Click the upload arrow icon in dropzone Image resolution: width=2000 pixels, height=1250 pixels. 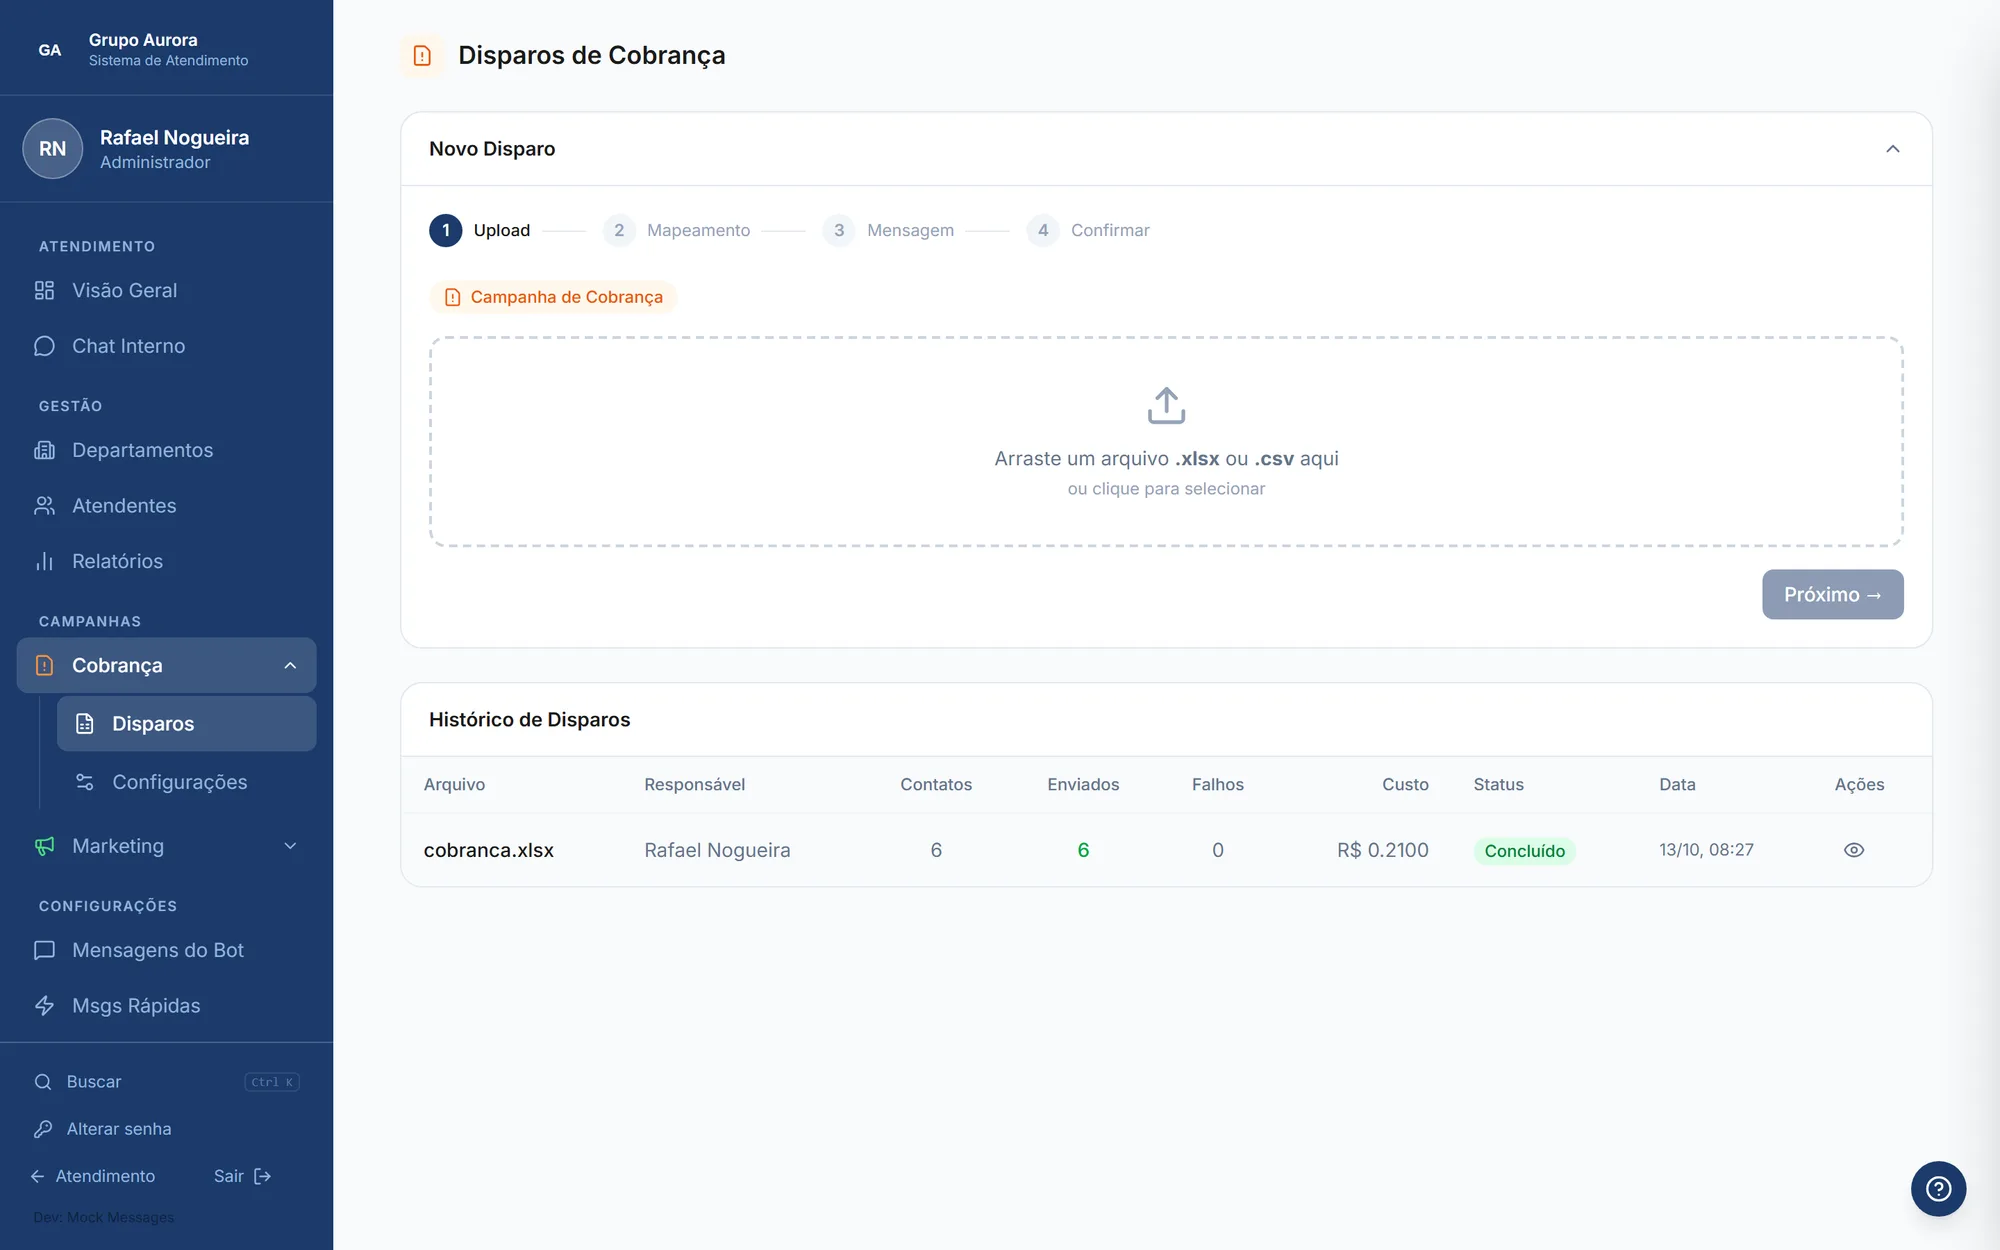tap(1166, 406)
